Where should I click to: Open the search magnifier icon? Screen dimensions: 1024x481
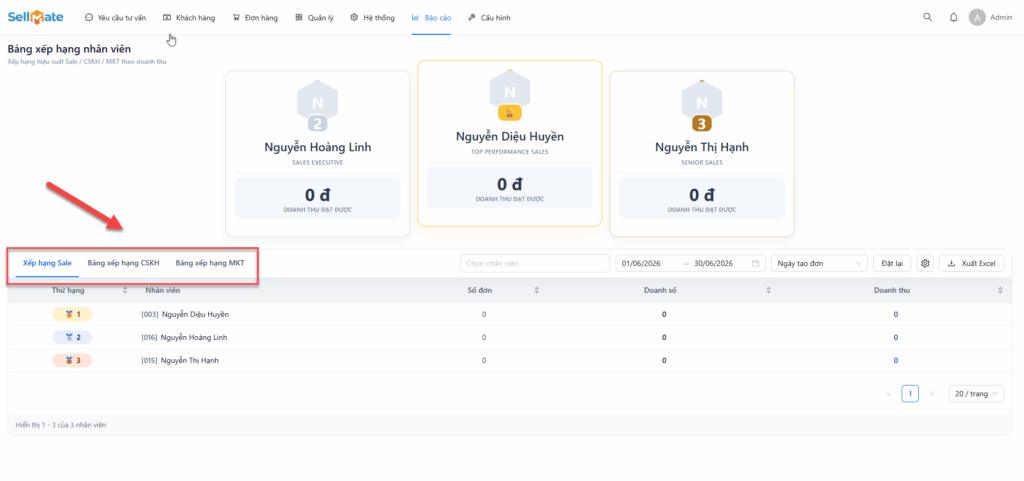[x=927, y=18]
